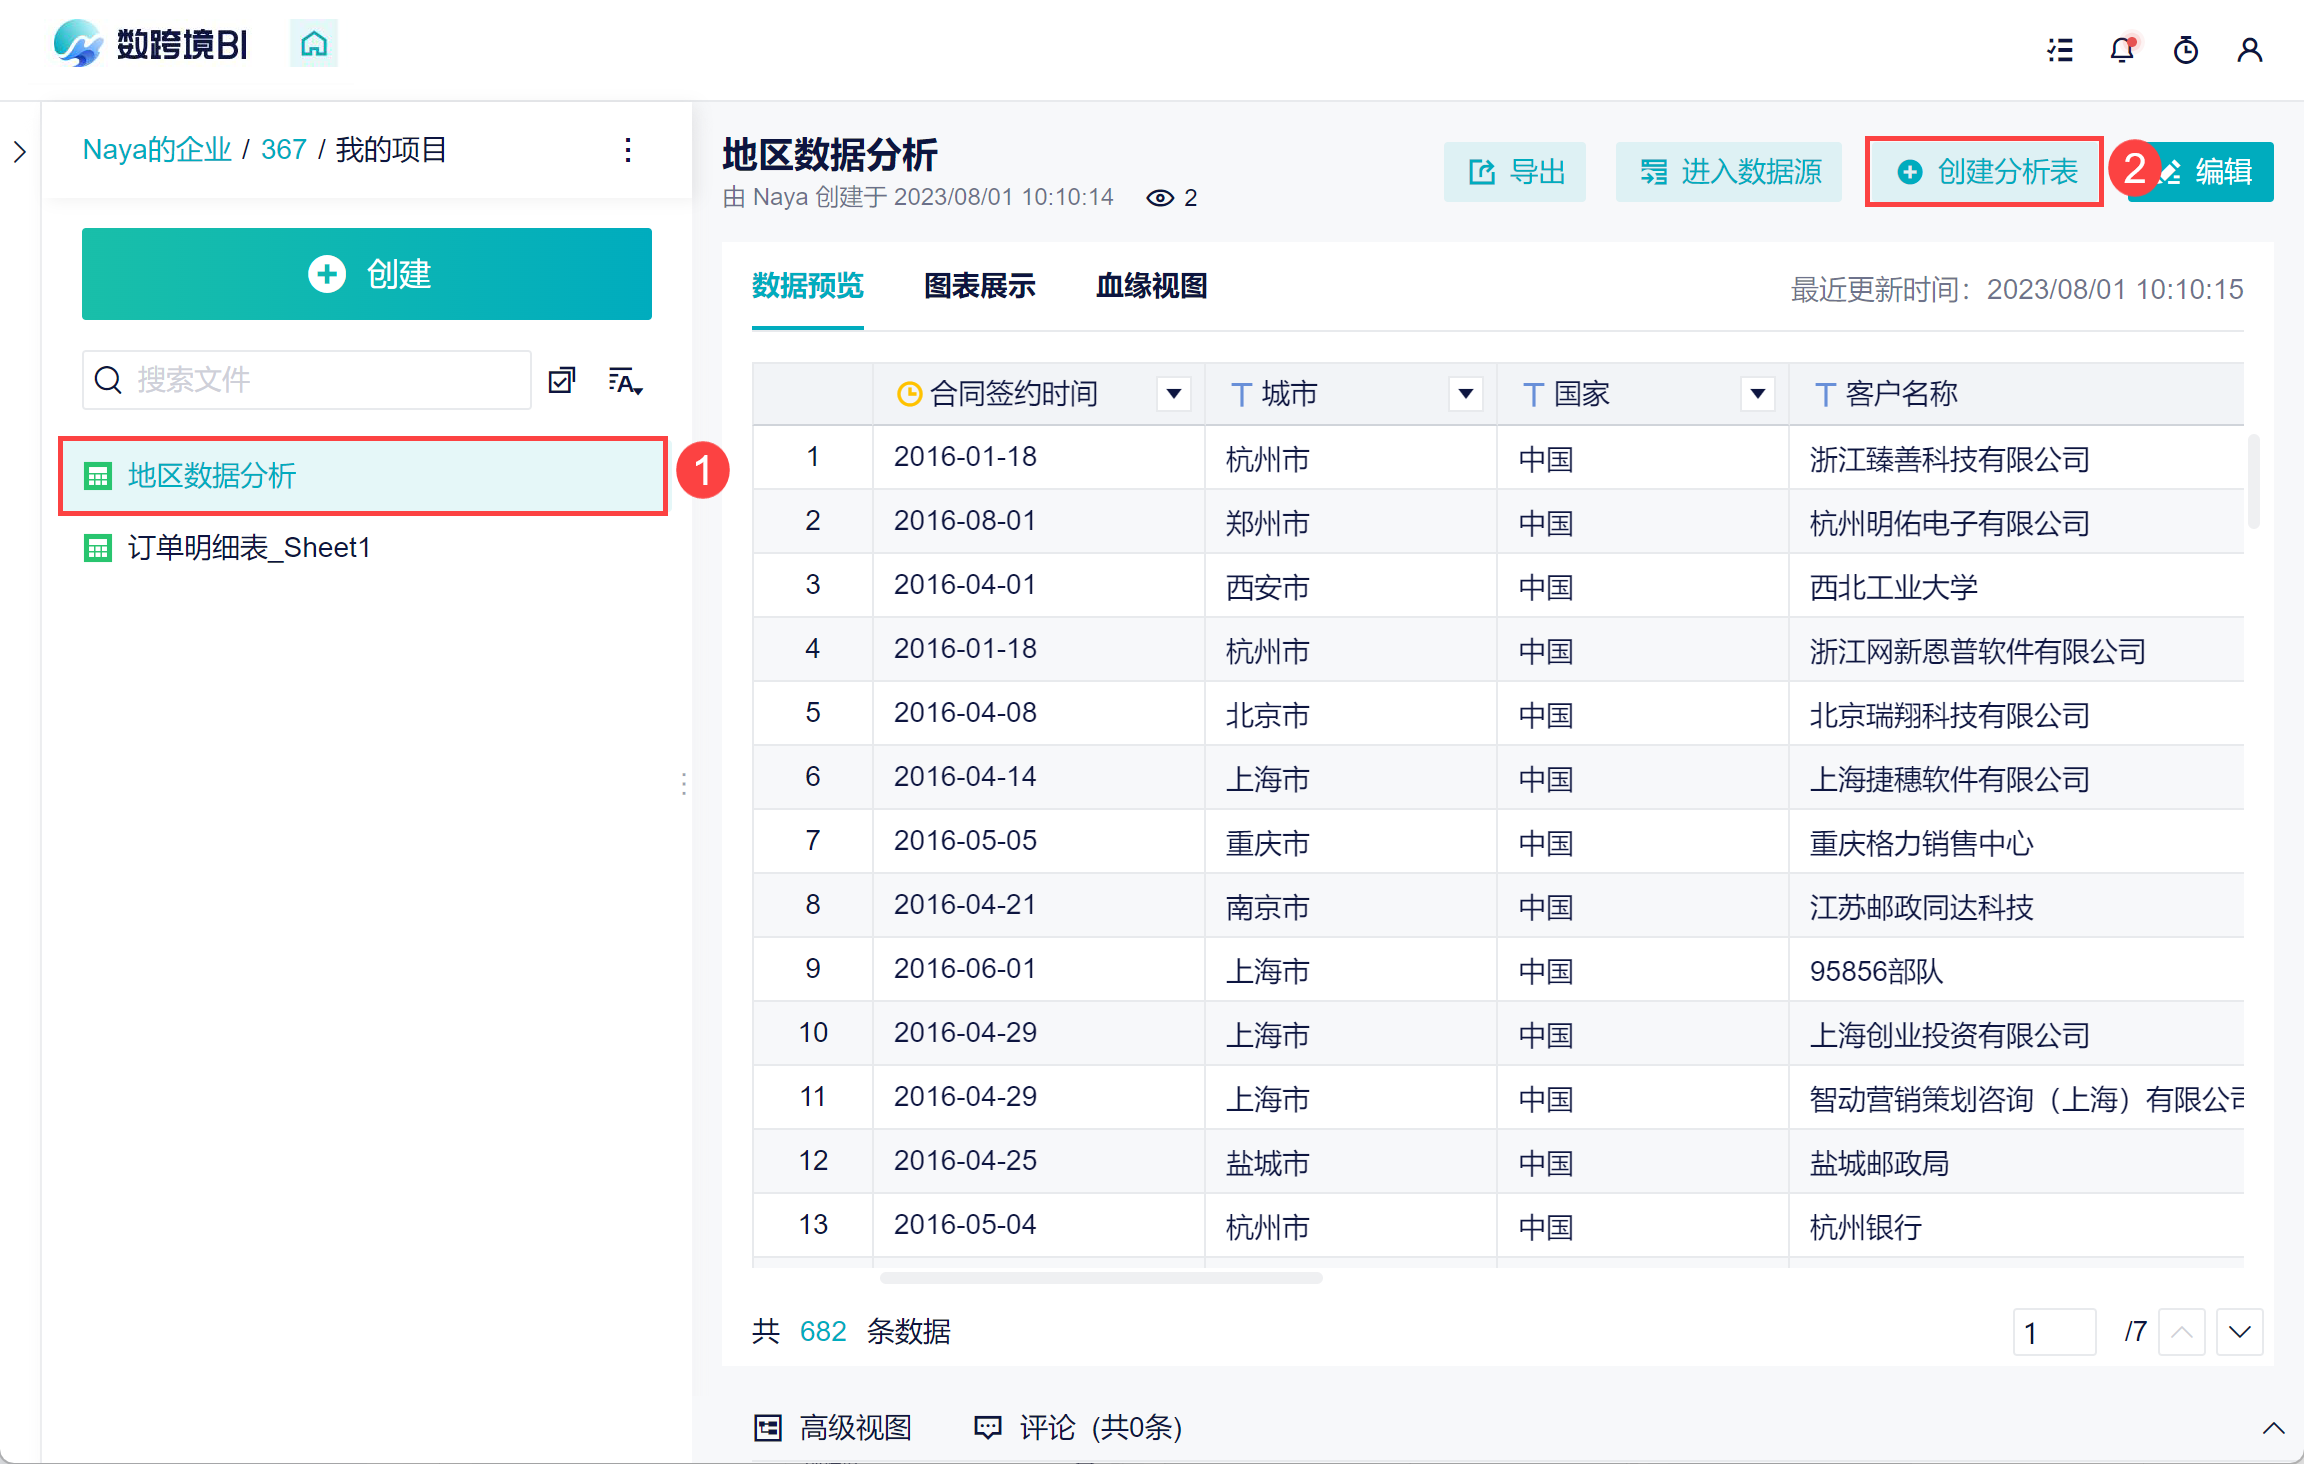The height and width of the screenshot is (1464, 2304).
Task: Click the view count eye icon
Action: [1159, 198]
